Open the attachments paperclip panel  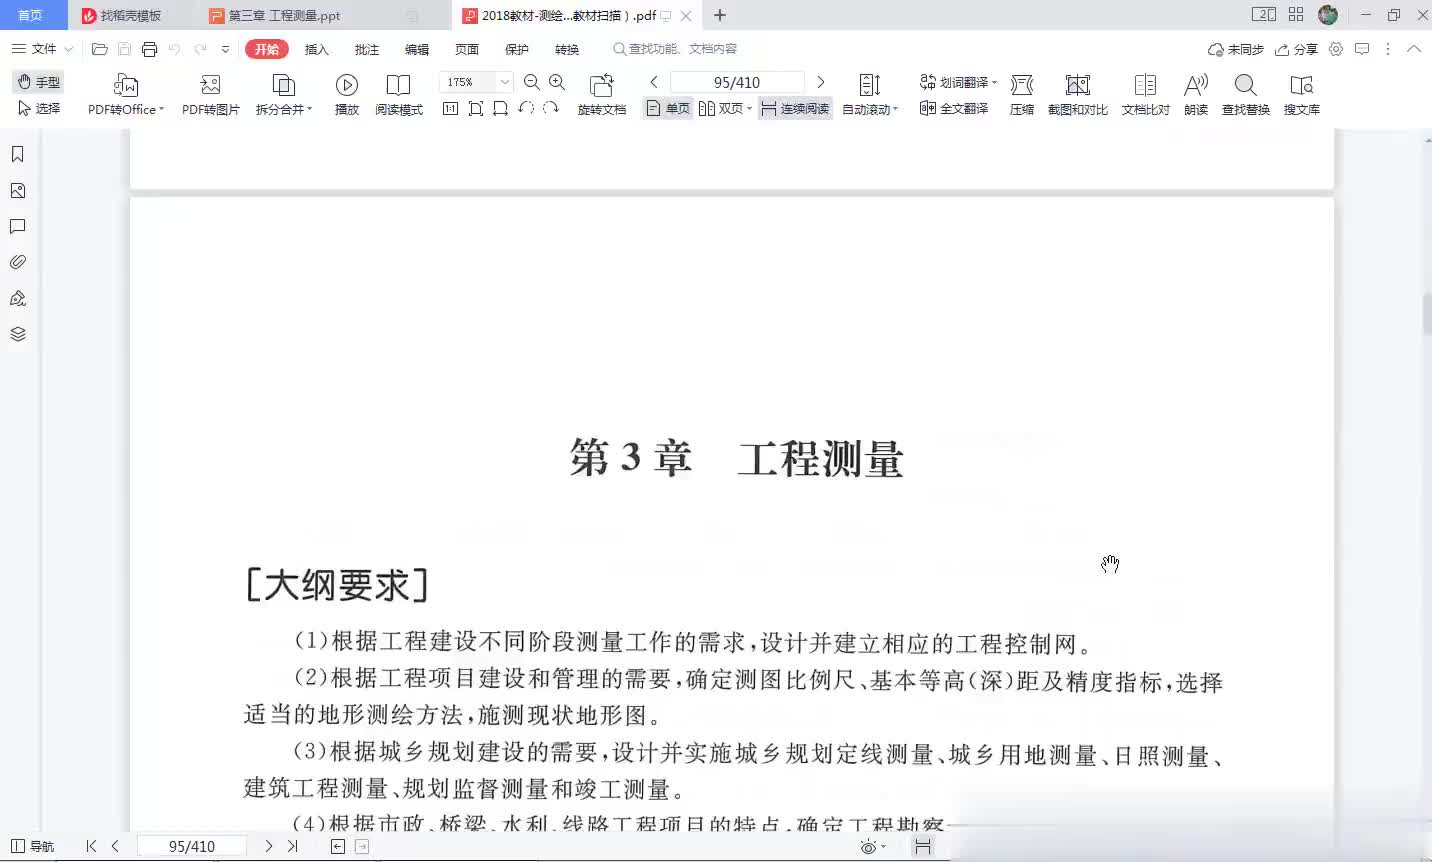pos(17,262)
